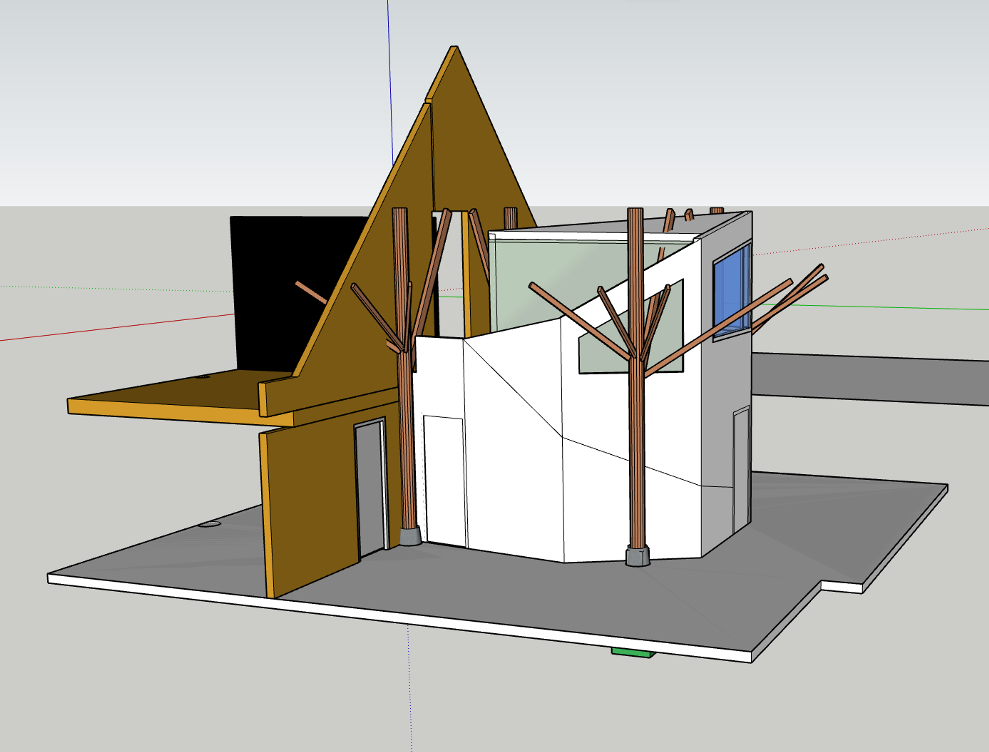Click the narrow gray door beneath the blue window
The height and width of the screenshot is (752, 989).
(741, 469)
